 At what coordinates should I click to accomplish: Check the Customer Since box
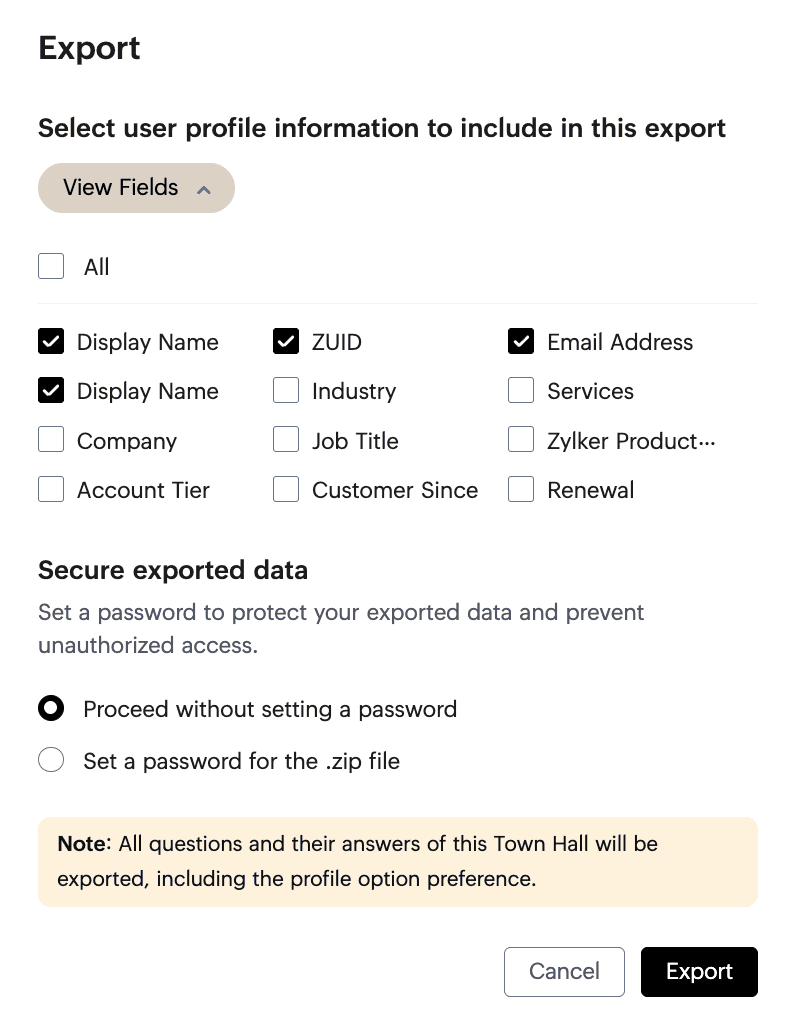(x=285, y=489)
